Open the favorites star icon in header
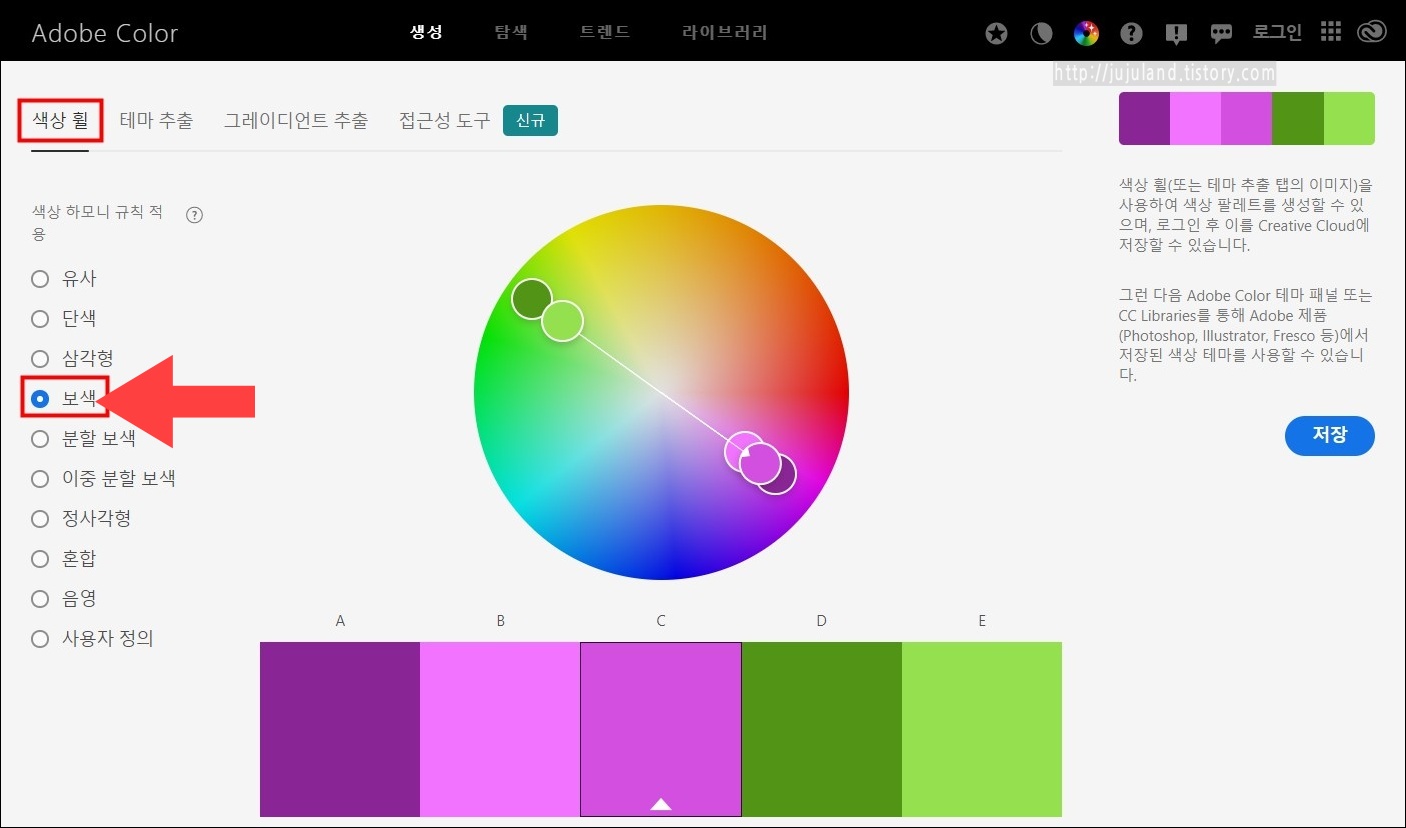 (x=996, y=34)
